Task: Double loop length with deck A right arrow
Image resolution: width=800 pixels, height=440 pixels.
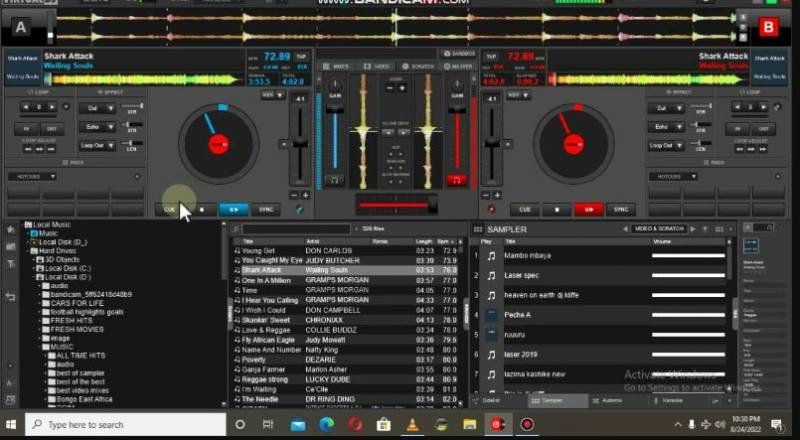Action: 52,107
